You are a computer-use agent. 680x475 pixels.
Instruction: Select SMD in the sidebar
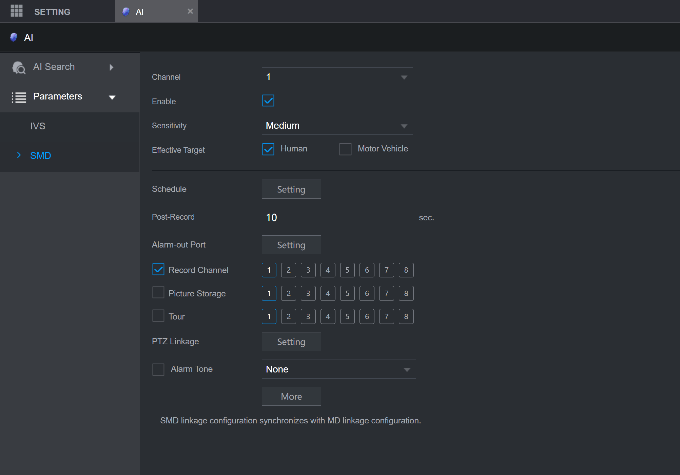click(x=41, y=156)
